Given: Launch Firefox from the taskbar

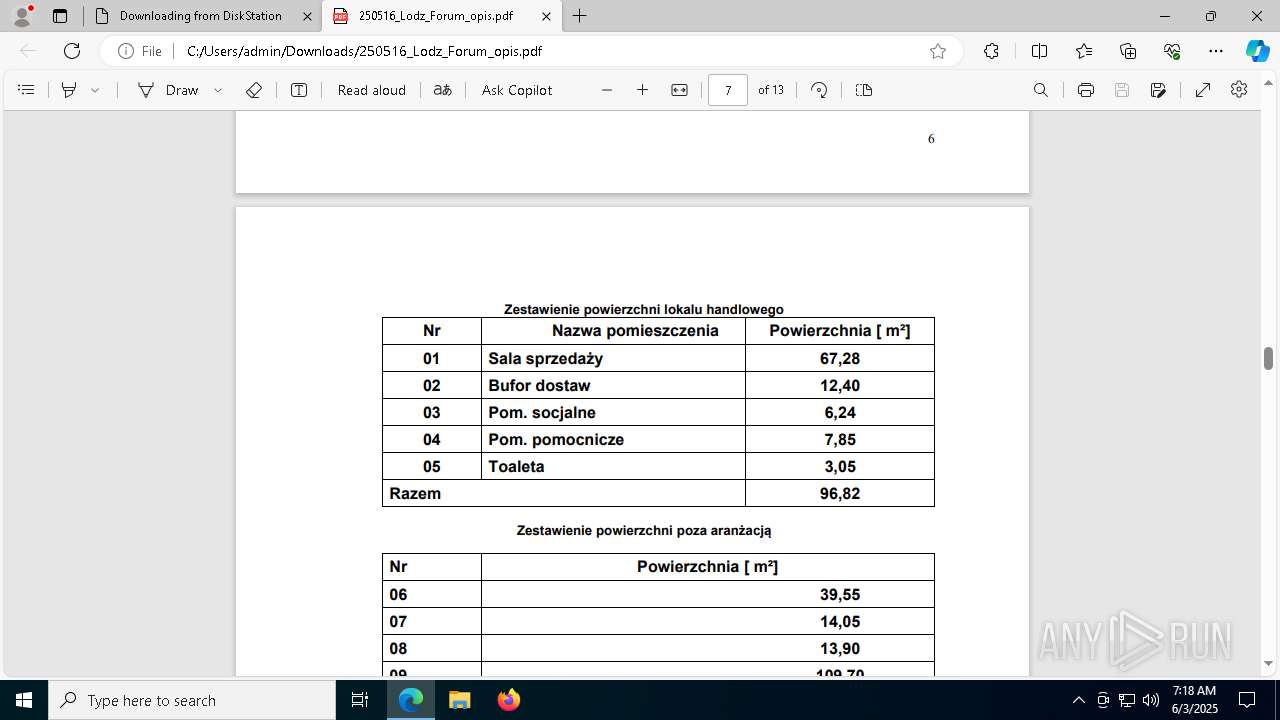Looking at the screenshot, I should point(508,700).
